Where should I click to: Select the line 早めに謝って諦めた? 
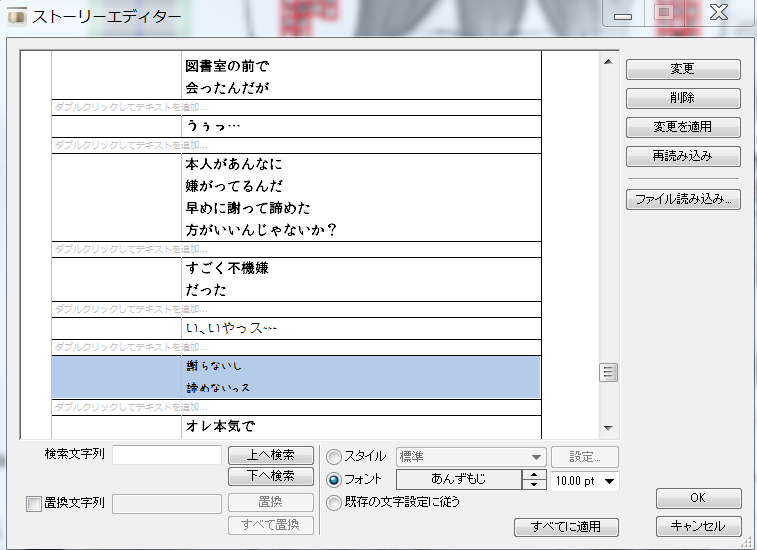click(x=248, y=209)
